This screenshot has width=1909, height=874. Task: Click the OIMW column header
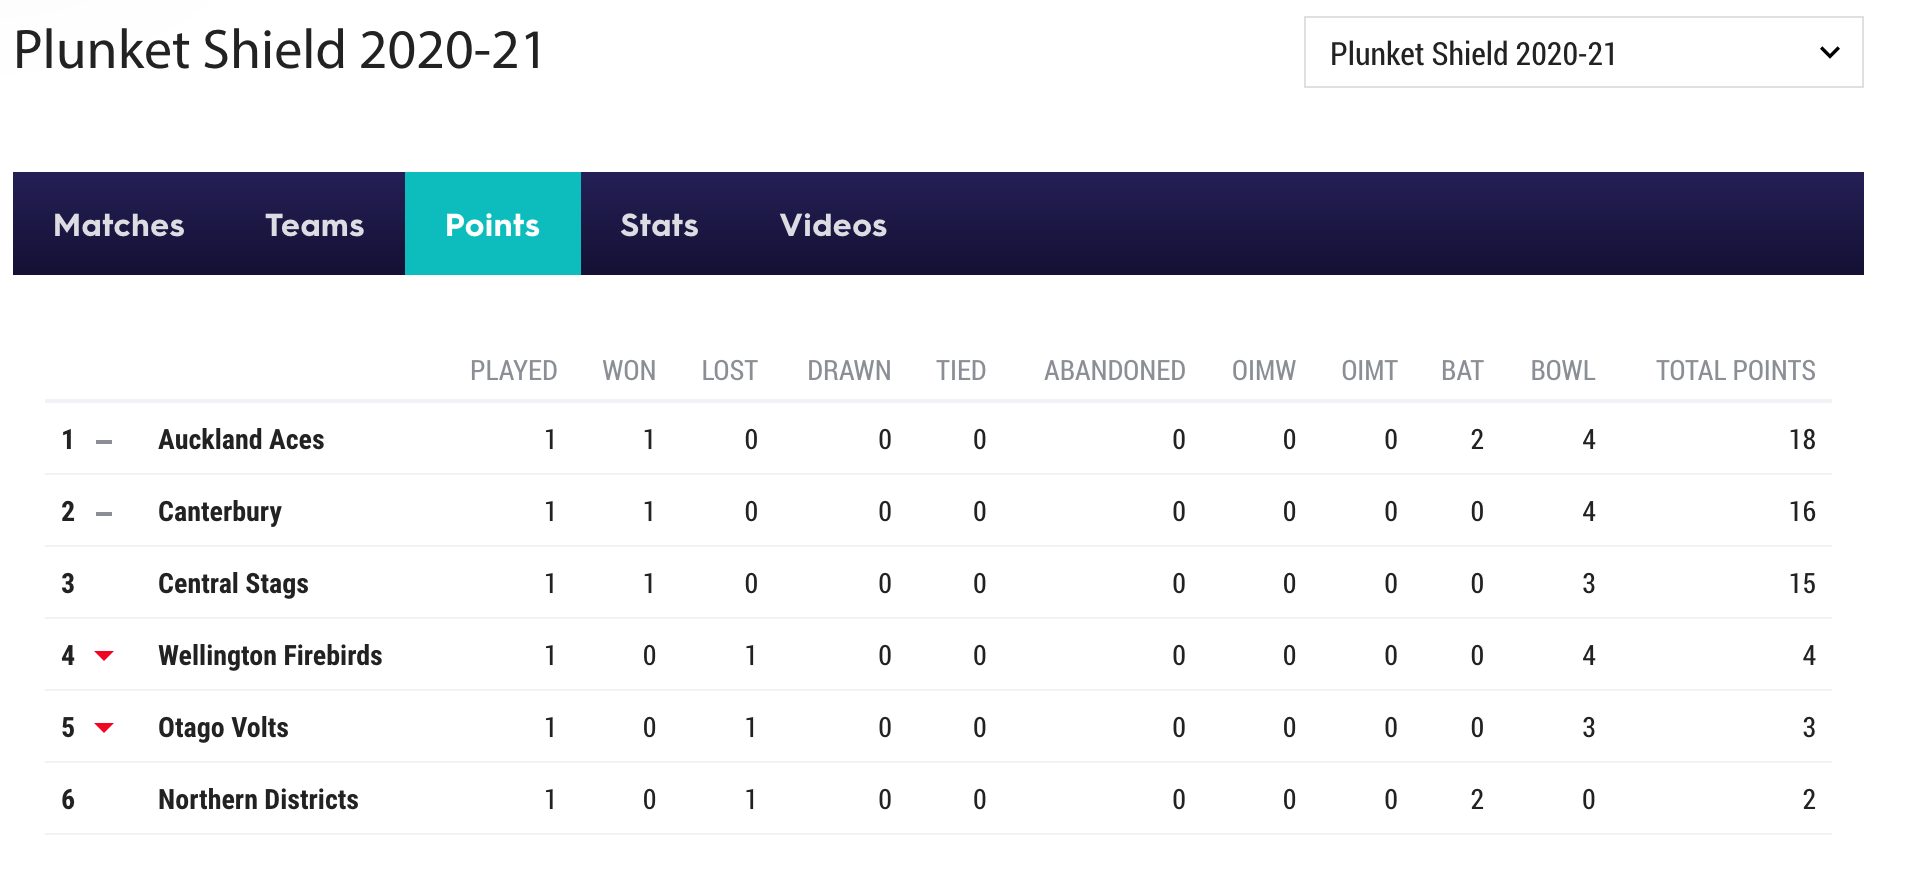(x=1264, y=371)
